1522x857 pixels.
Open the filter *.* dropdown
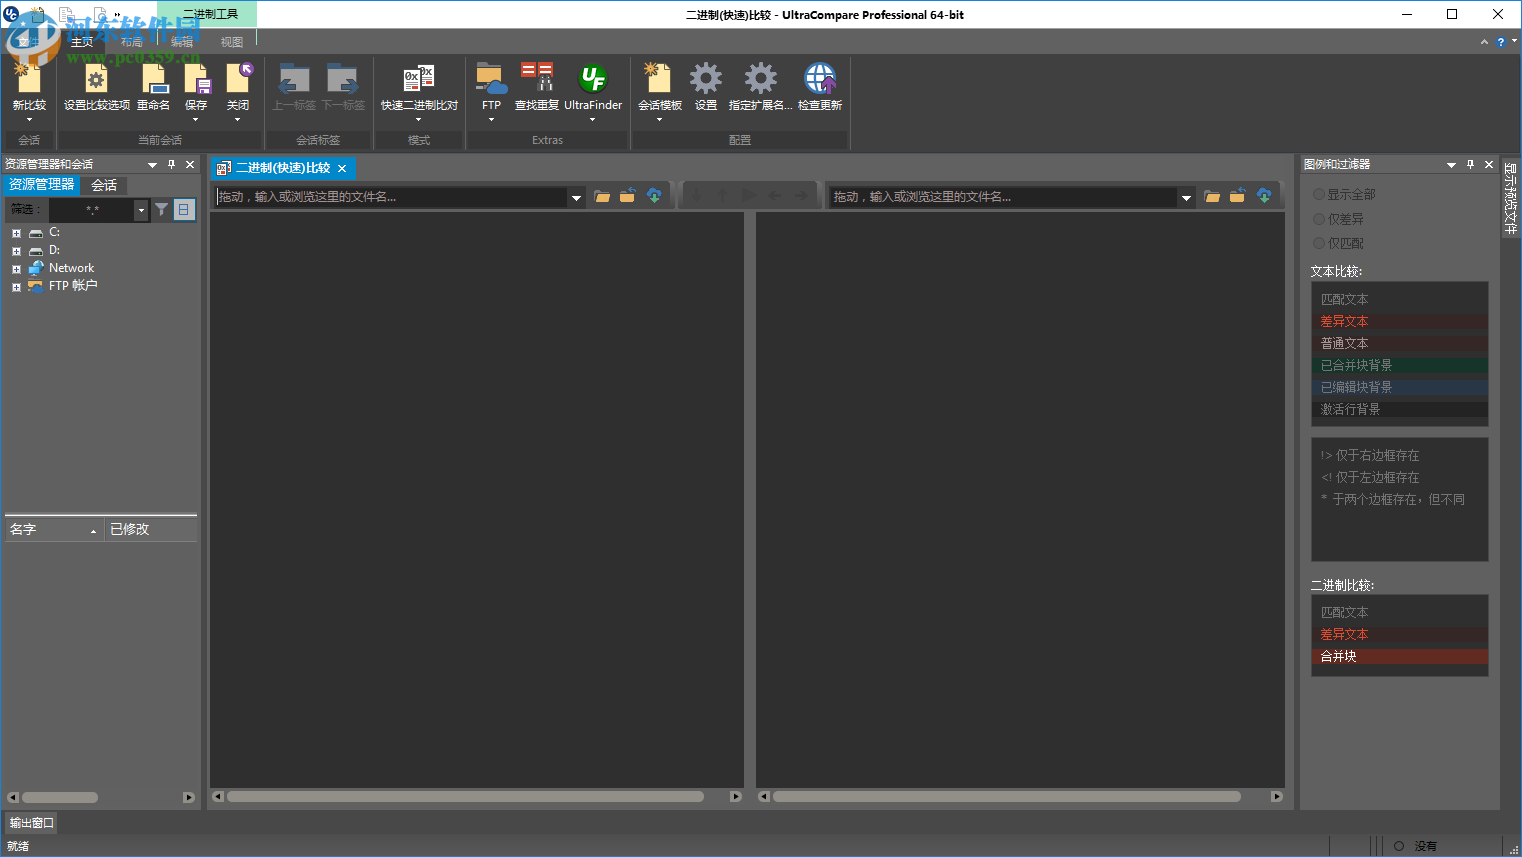(x=141, y=210)
